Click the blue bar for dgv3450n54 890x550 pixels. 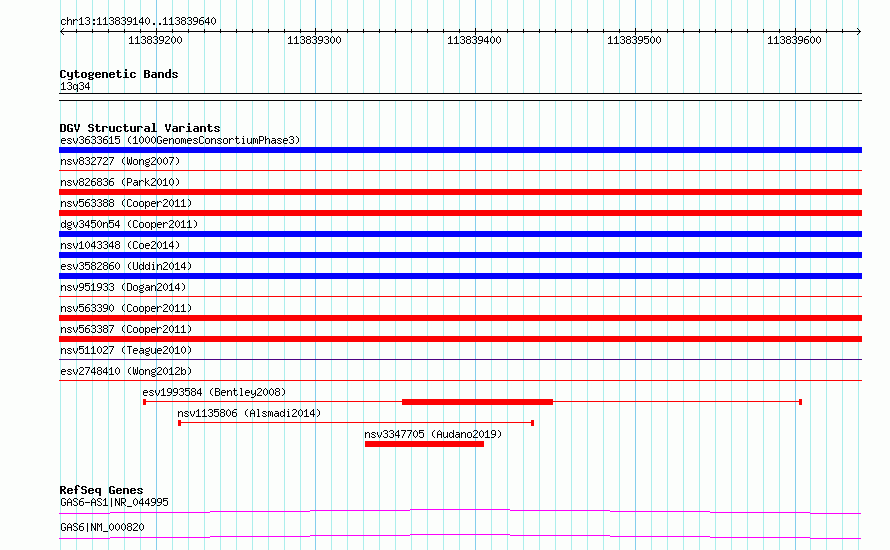(460, 234)
